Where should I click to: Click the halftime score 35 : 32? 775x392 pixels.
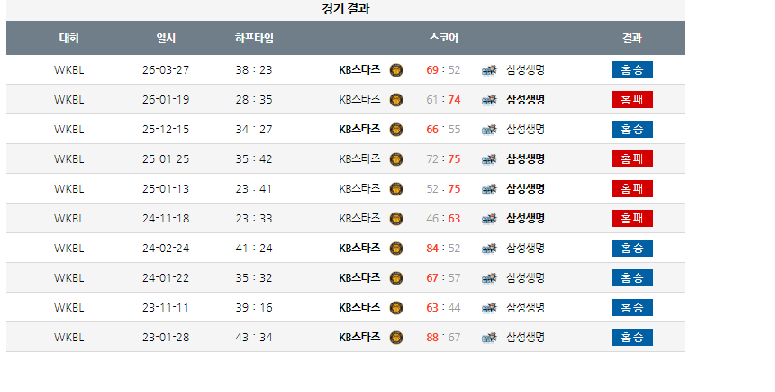(x=254, y=278)
